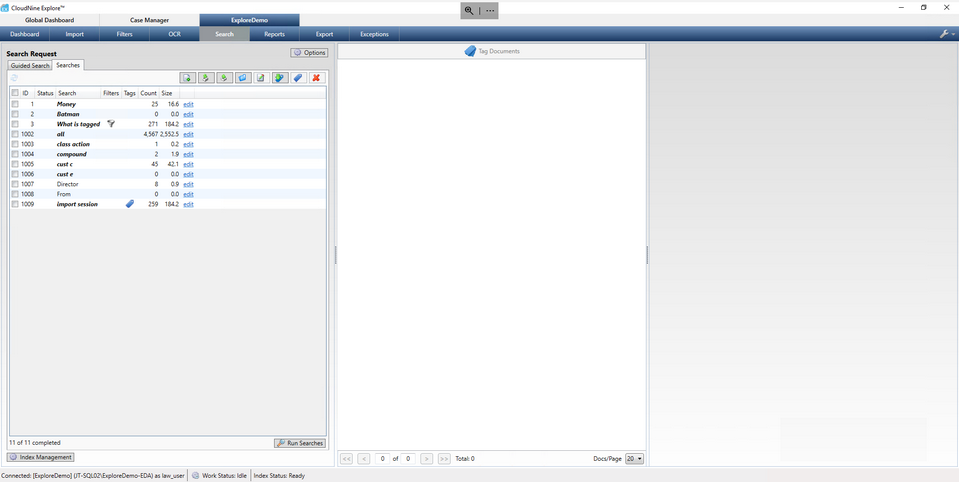
Task: Click the filter funnel icon on 'What is tagged'
Action: (111, 124)
